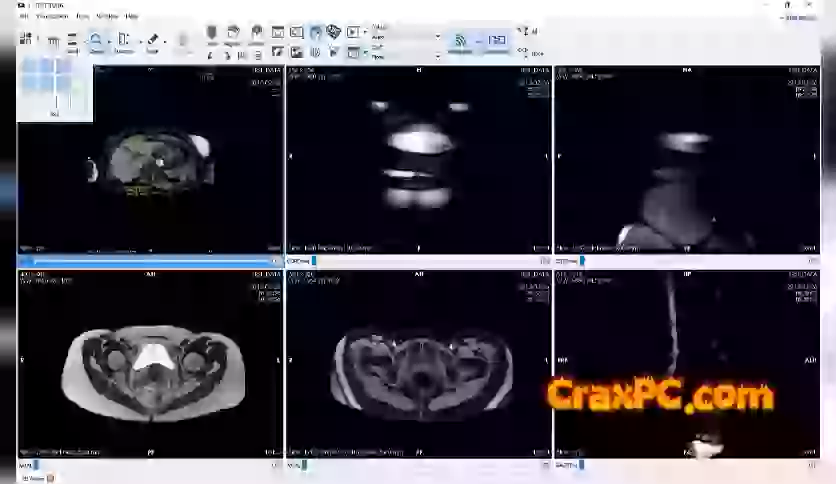Click the shield-shaped icon in the toolbar
This screenshot has width=836, height=484.
coord(212,33)
